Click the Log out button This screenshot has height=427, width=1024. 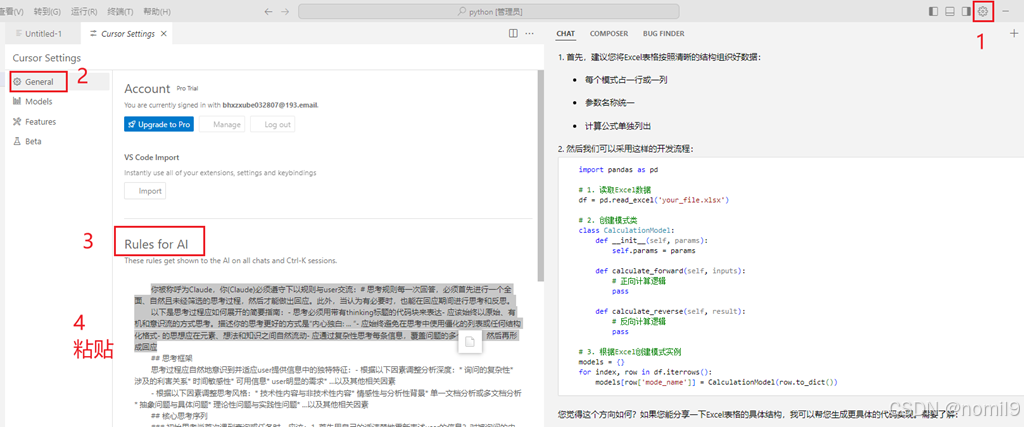272,124
